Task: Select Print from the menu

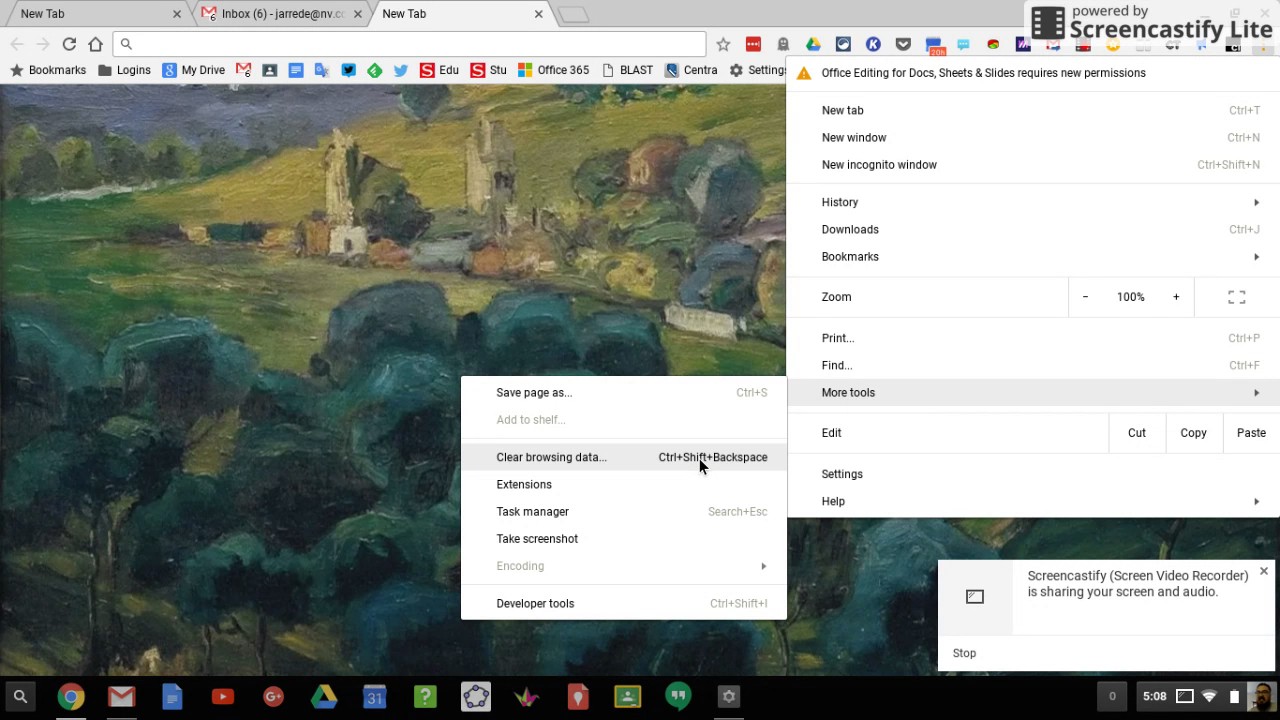Action: [1033, 338]
